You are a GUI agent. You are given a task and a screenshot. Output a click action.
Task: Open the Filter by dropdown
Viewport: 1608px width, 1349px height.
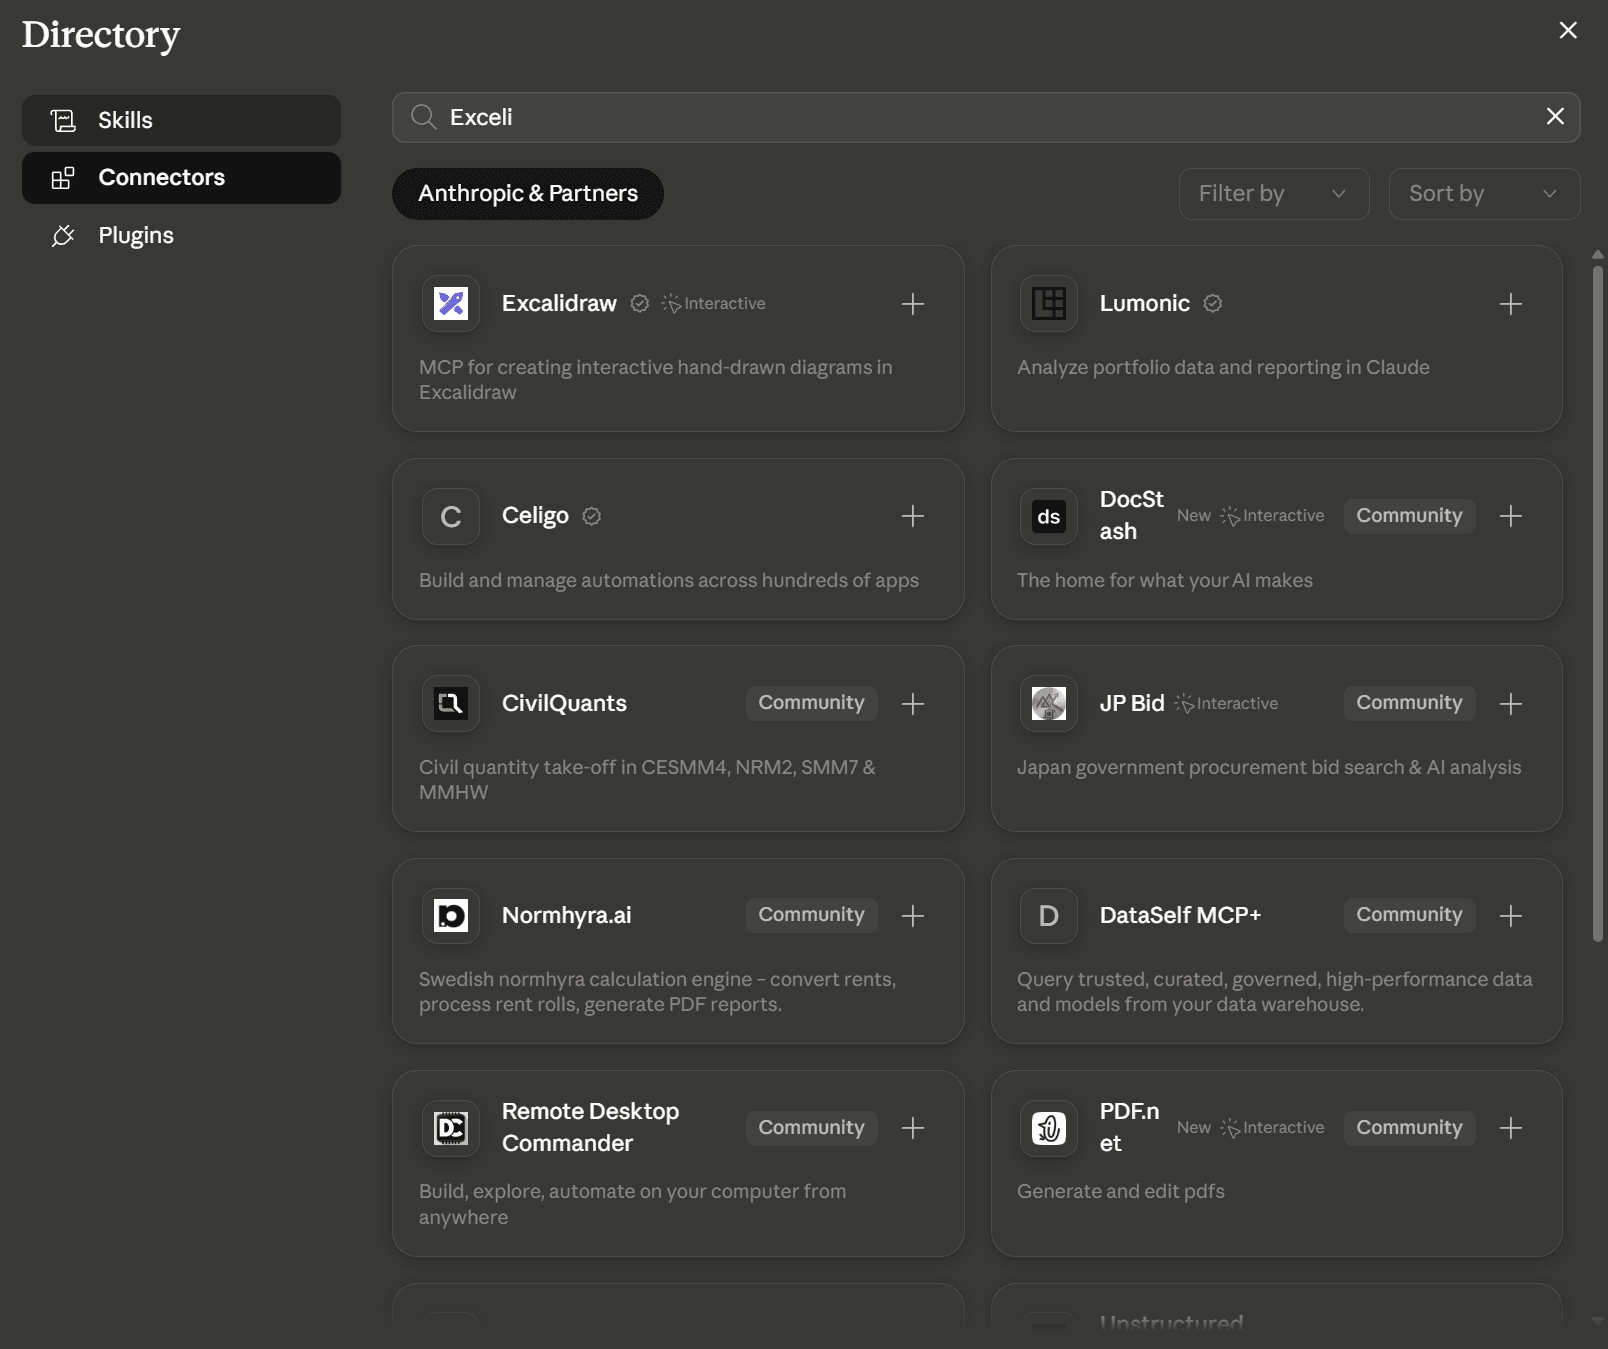click(1274, 194)
